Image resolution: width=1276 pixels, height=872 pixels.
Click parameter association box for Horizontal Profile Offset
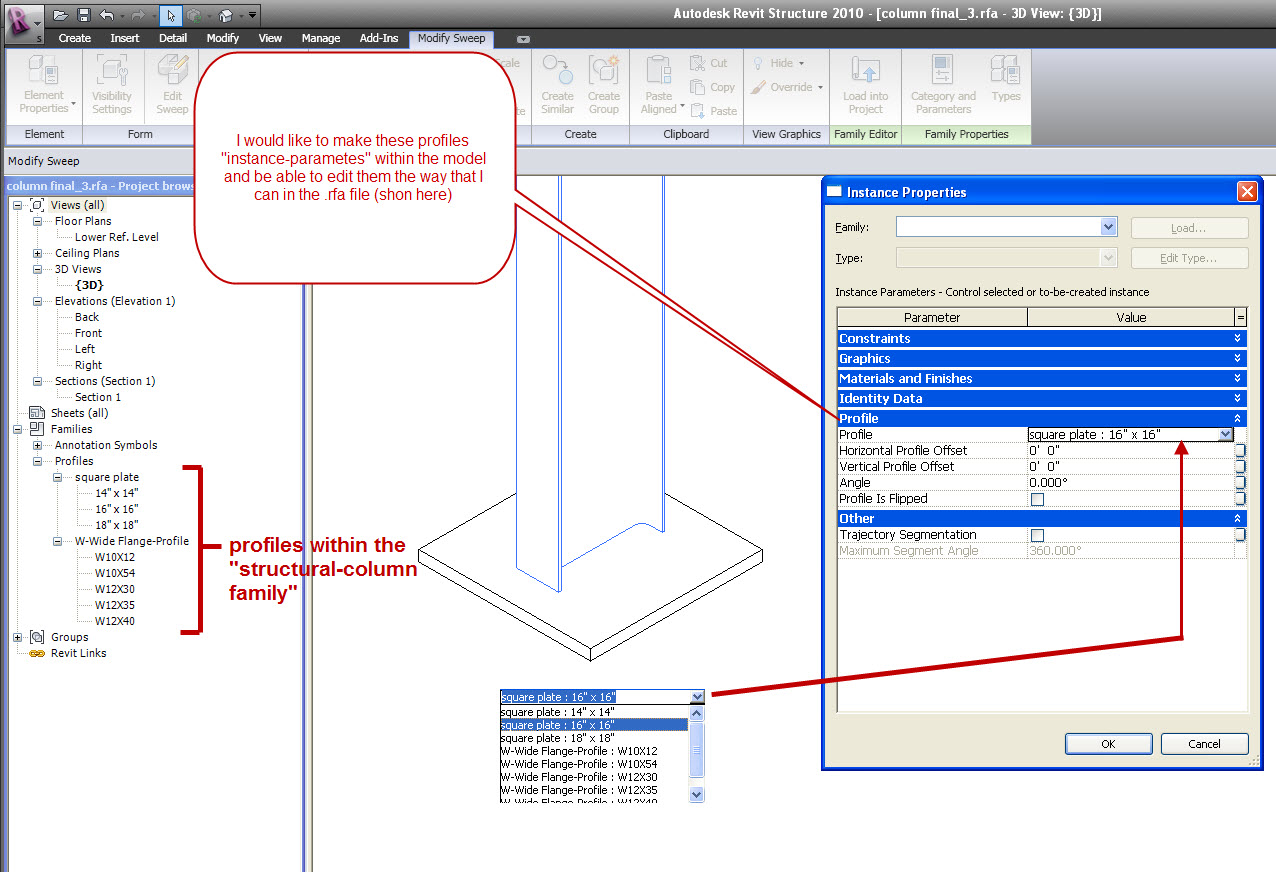pos(1240,451)
